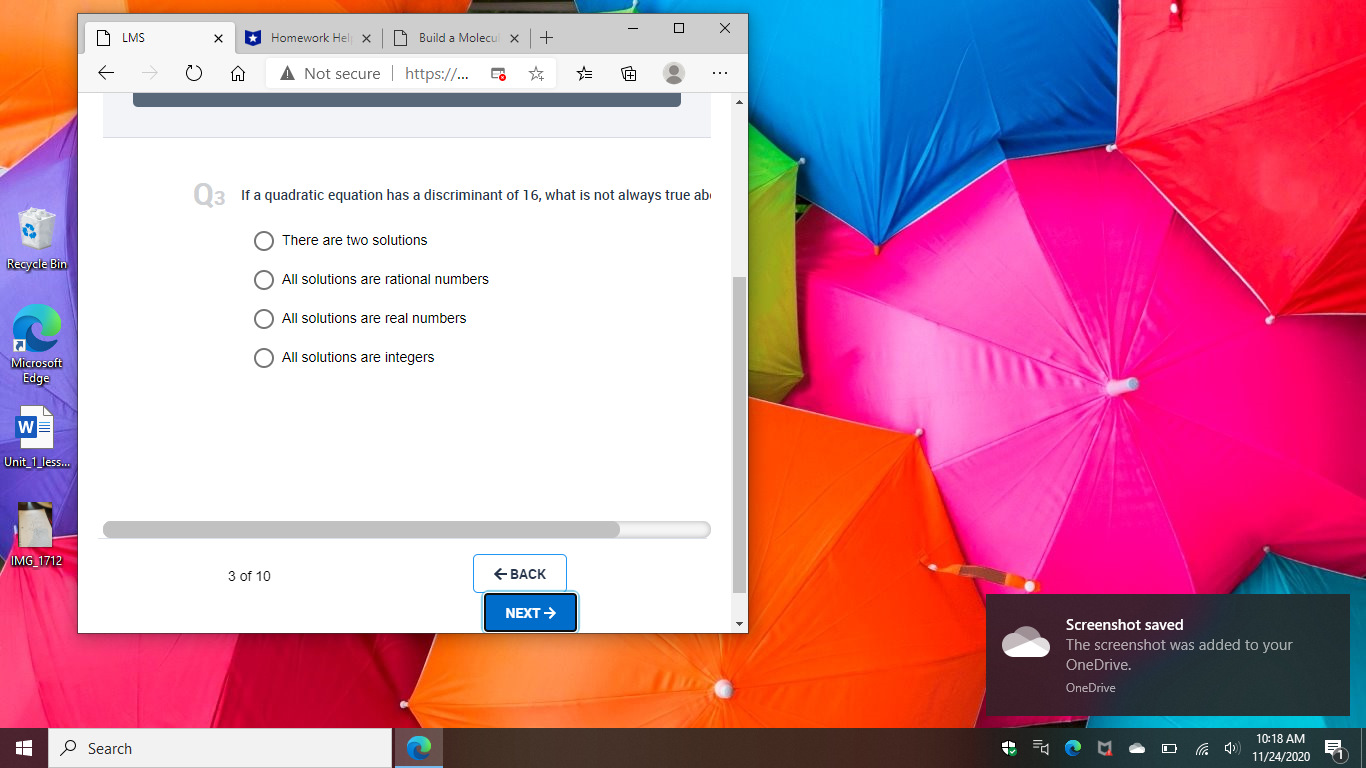
Task: Open the clock showing 10:18 AM
Action: click(1280, 748)
